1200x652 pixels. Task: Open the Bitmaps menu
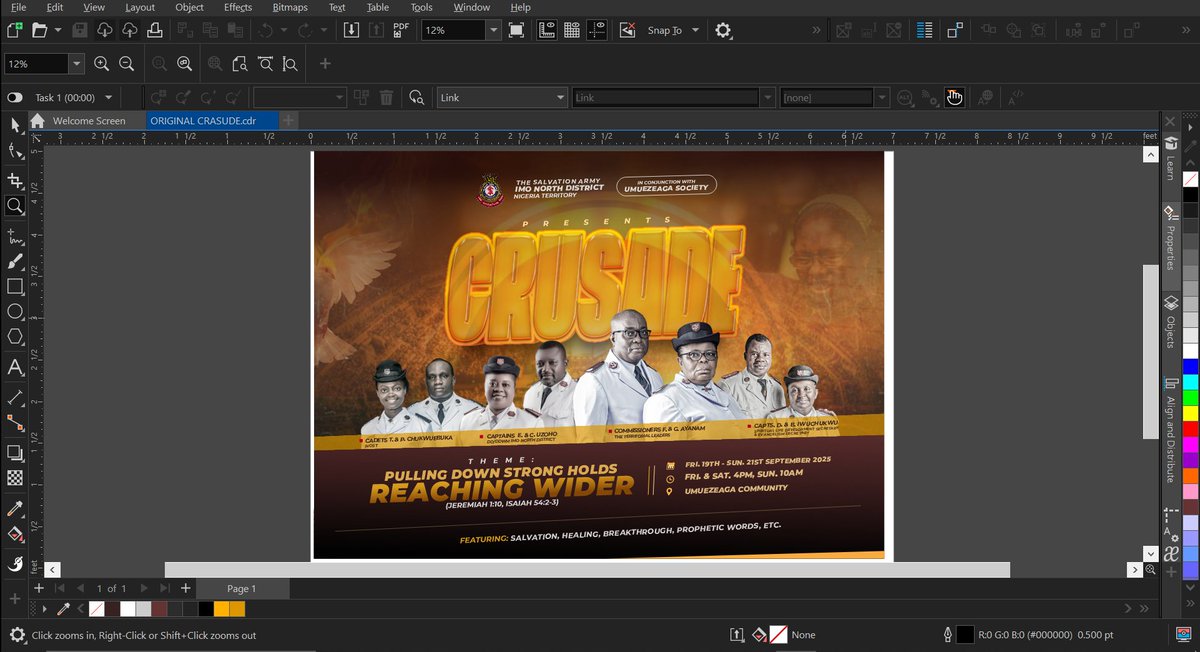[290, 7]
